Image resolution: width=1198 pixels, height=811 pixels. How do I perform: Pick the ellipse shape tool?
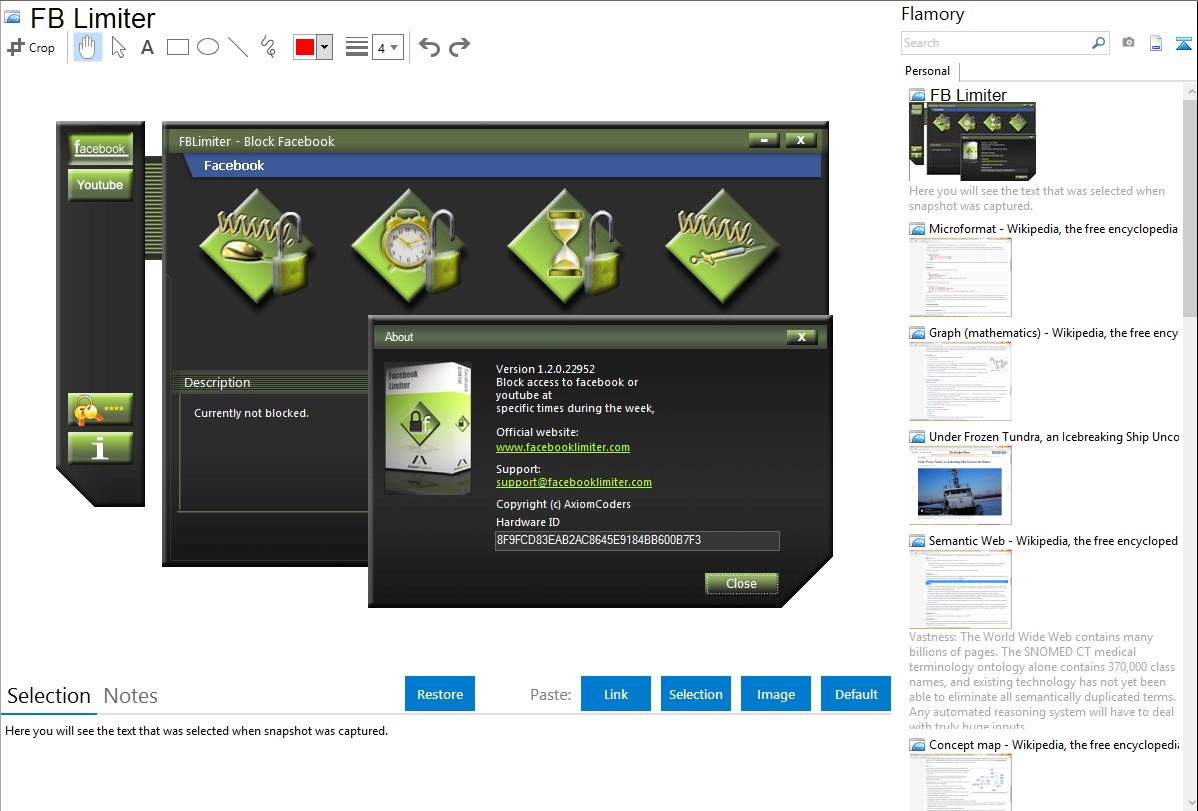[x=208, y=47]
